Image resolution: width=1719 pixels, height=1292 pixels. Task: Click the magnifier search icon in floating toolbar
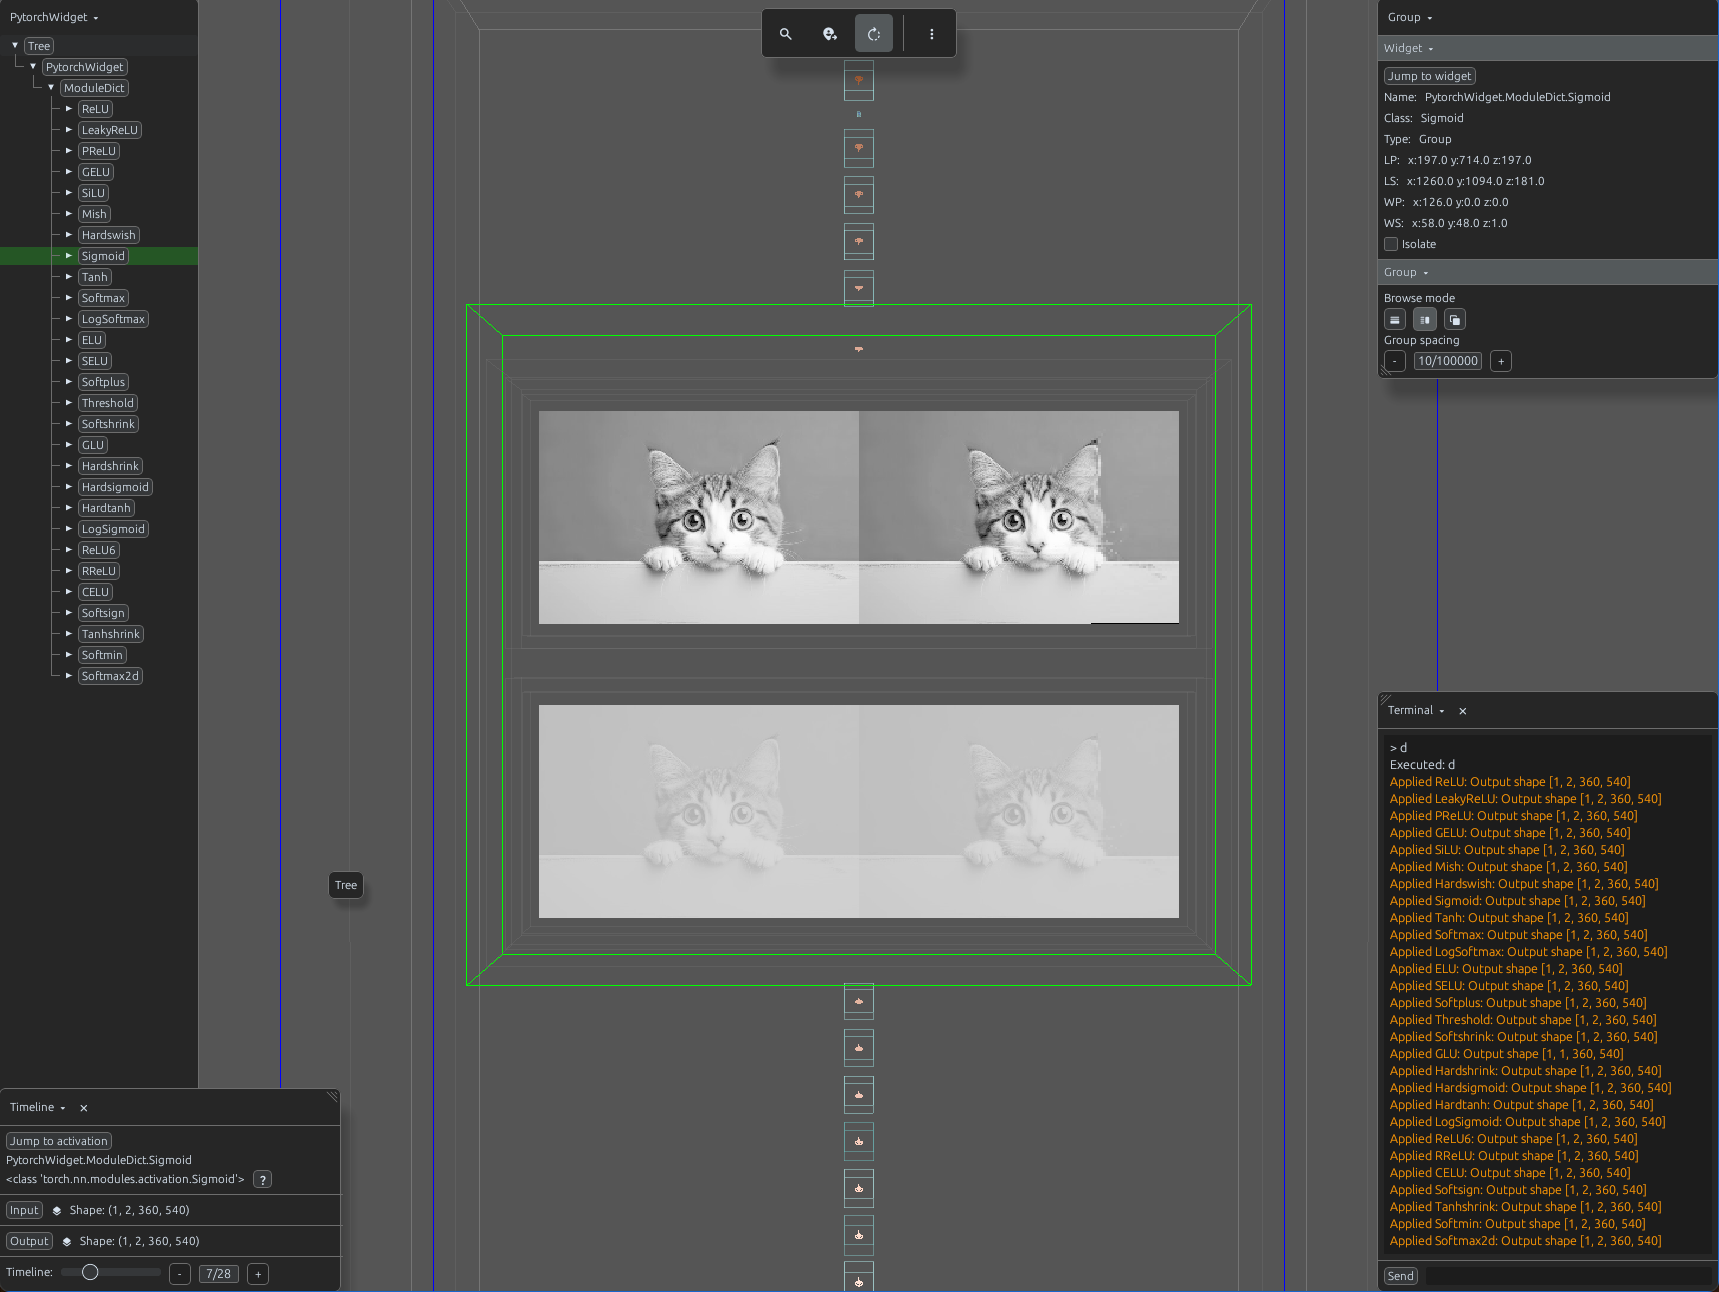click(x=786, y=34)
